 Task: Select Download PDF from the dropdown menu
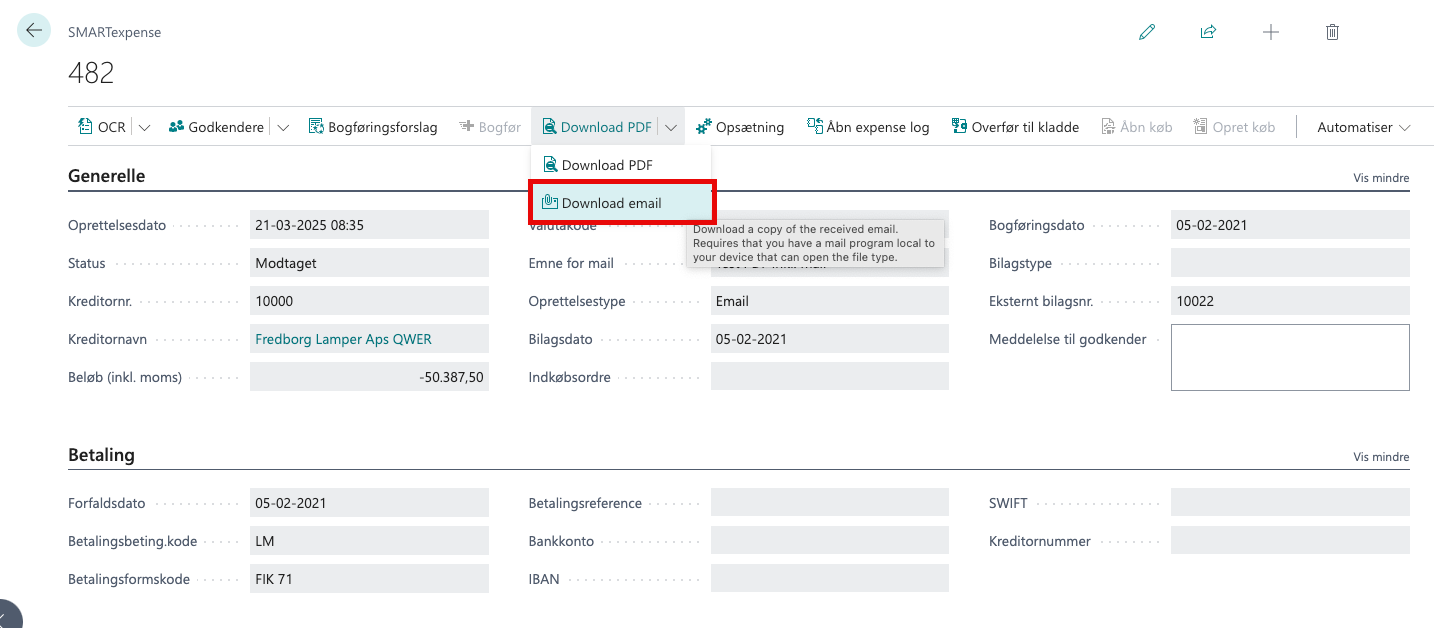coord(606,165)
